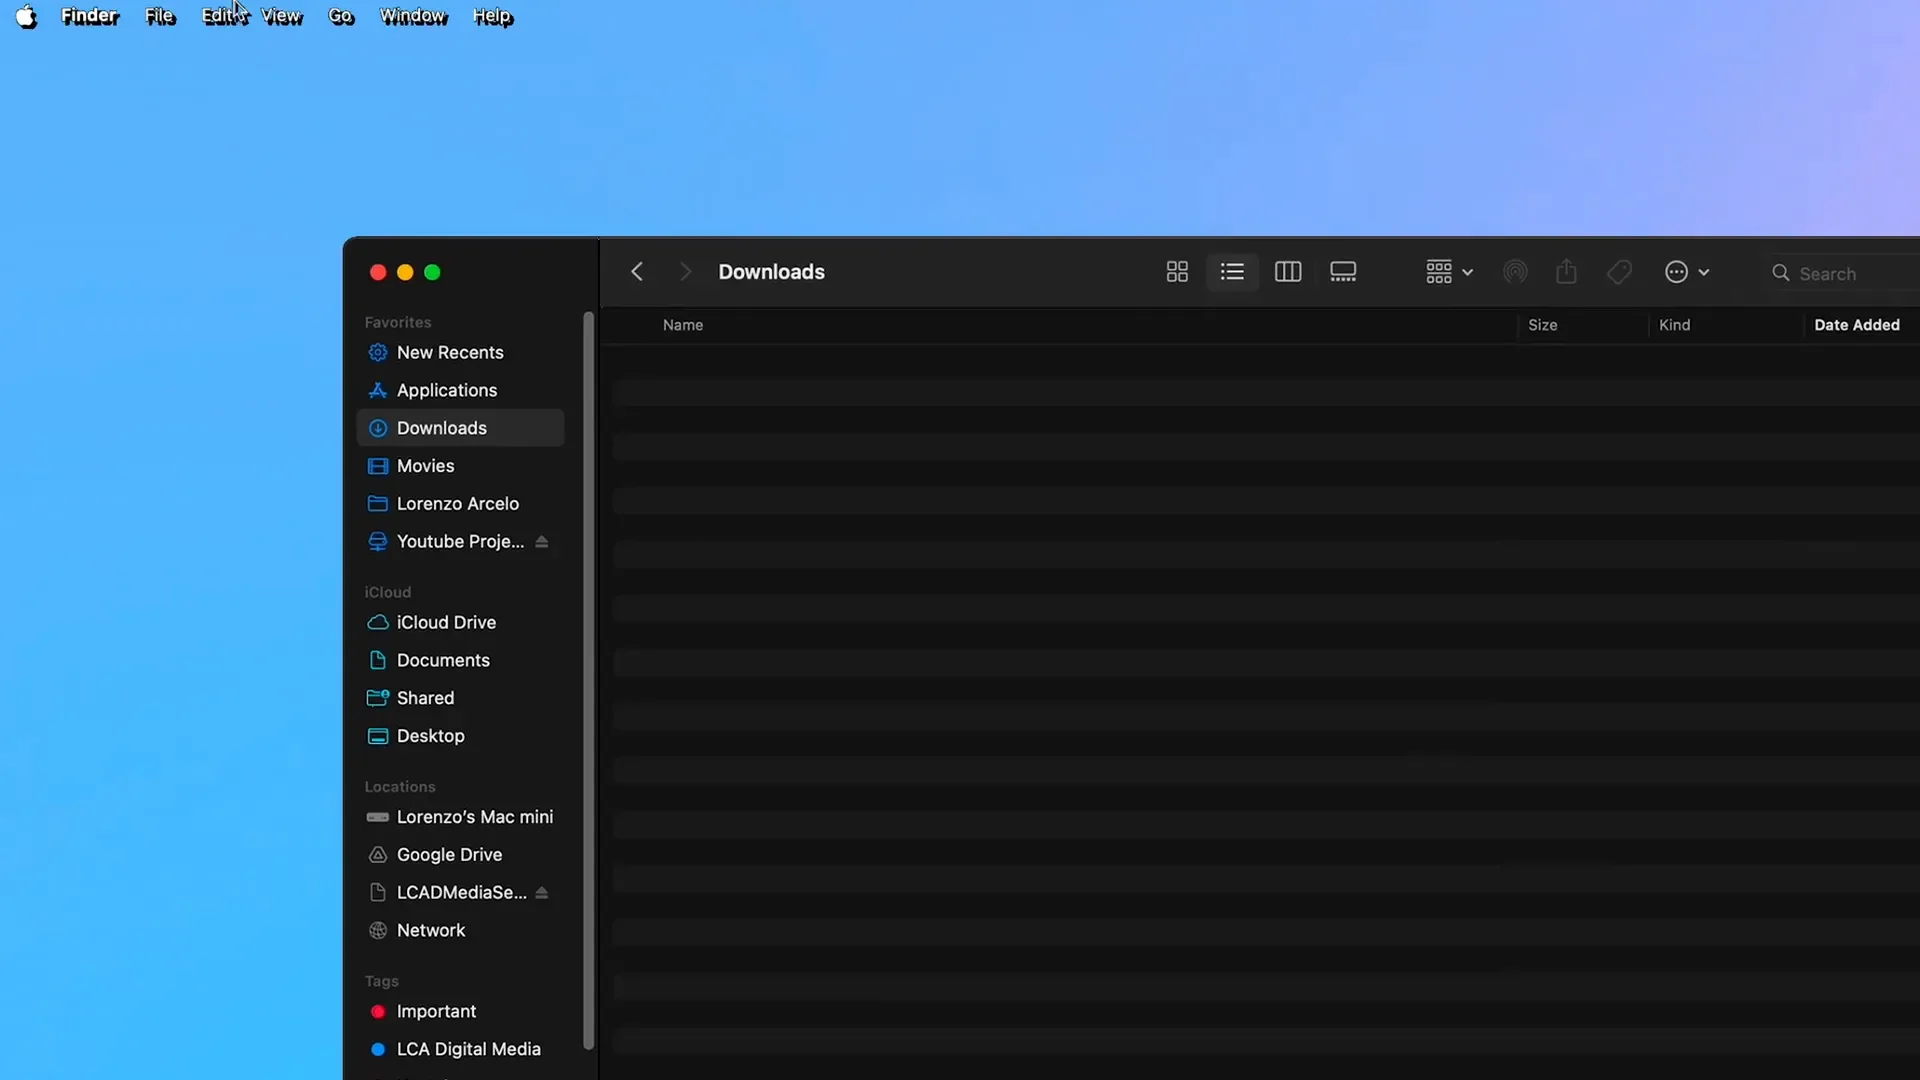Screen dimensions: 1920x1080
Task: Open the File menu
Action: pos(160,17)
